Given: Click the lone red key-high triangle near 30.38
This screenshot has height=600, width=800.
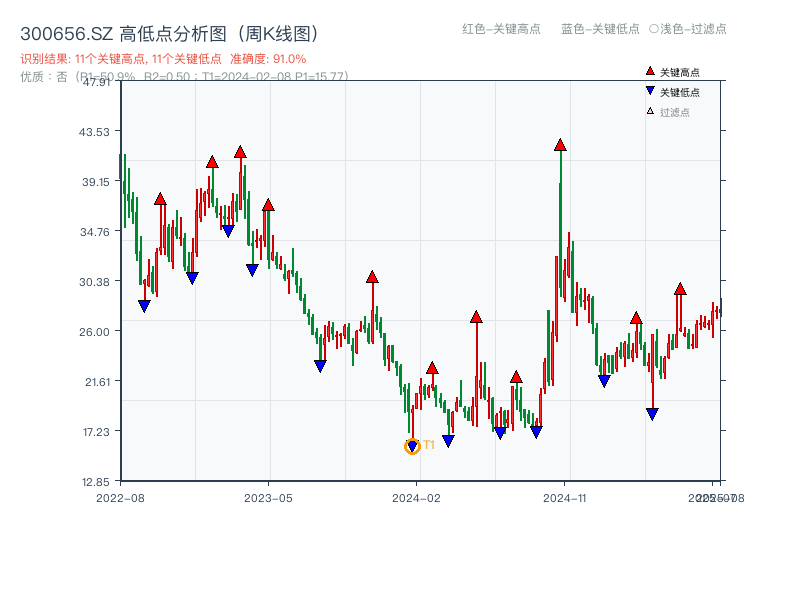Looking at the screenshot, I should 372,277.
